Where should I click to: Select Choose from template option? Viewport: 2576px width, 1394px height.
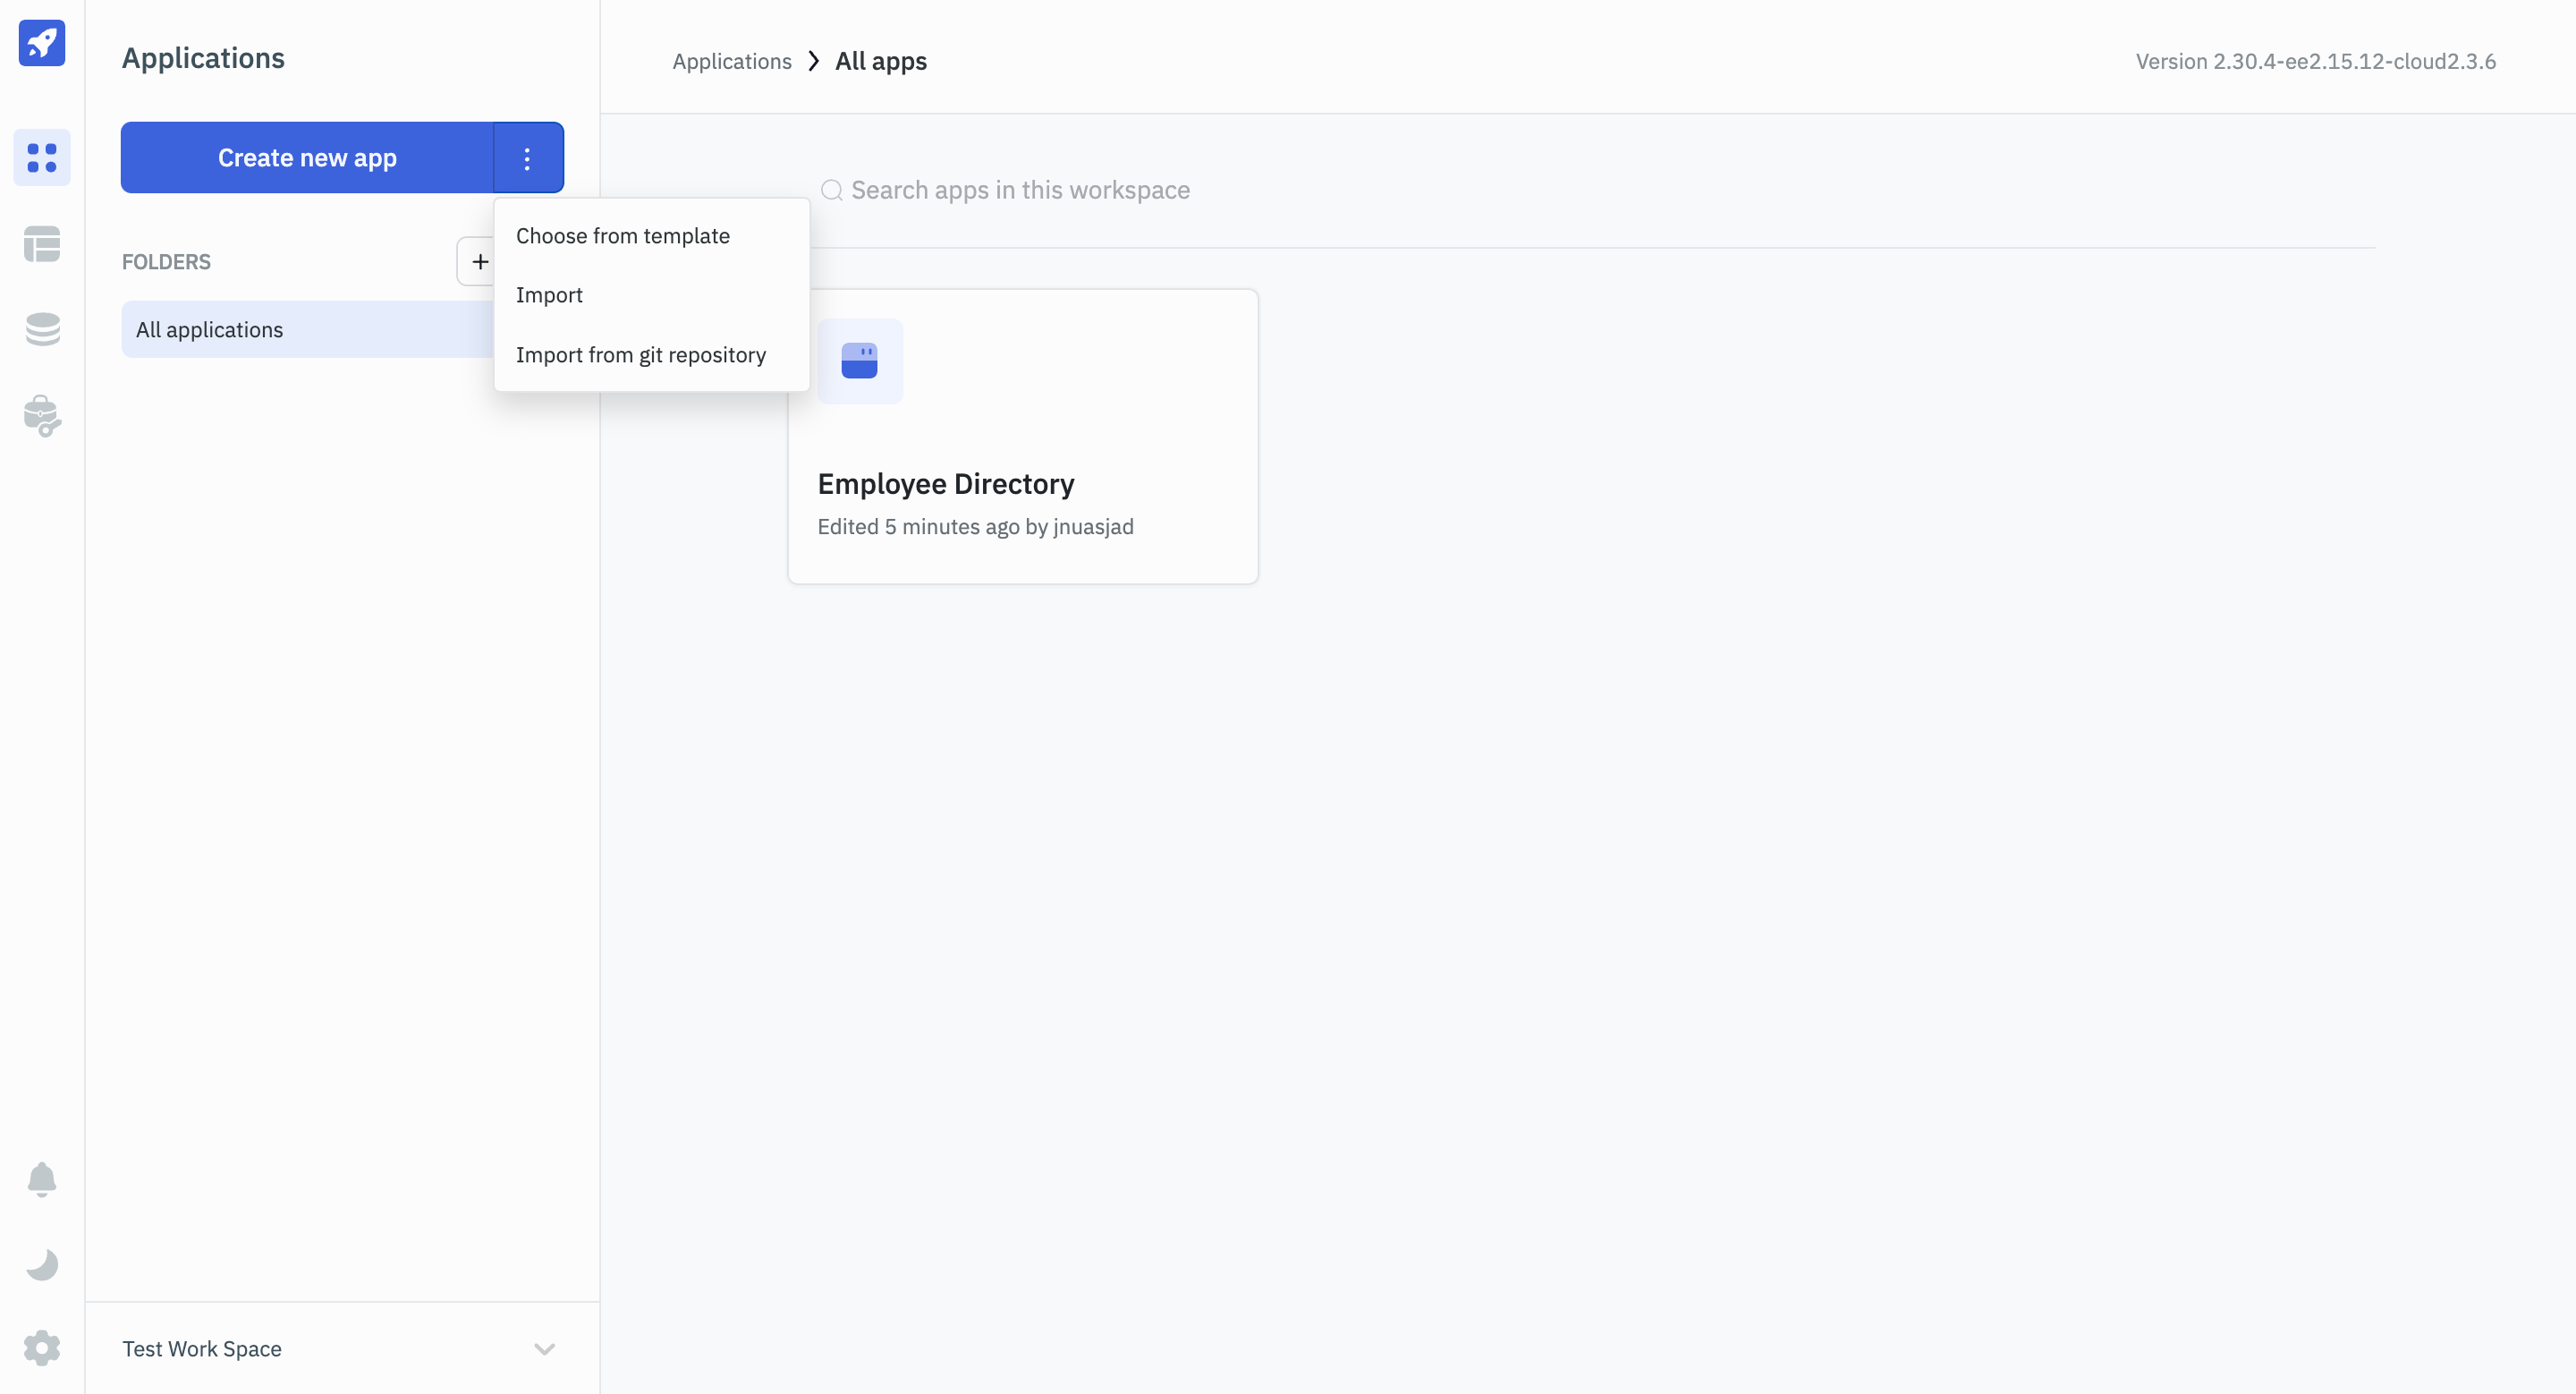[x=623, y=234]
